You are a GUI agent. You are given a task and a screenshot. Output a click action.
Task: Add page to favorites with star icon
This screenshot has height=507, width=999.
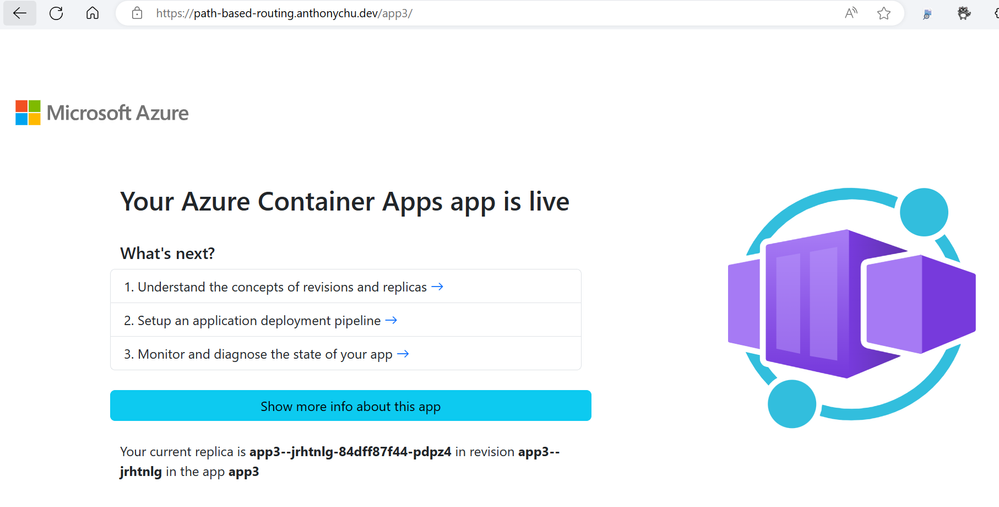click(884, 13)
